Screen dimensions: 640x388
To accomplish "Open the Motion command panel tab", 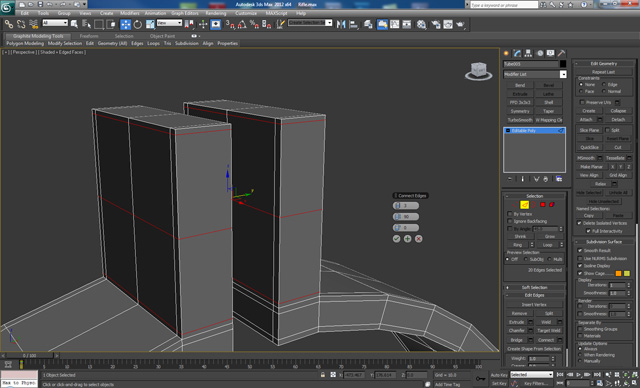I will (x=540, y=53).
